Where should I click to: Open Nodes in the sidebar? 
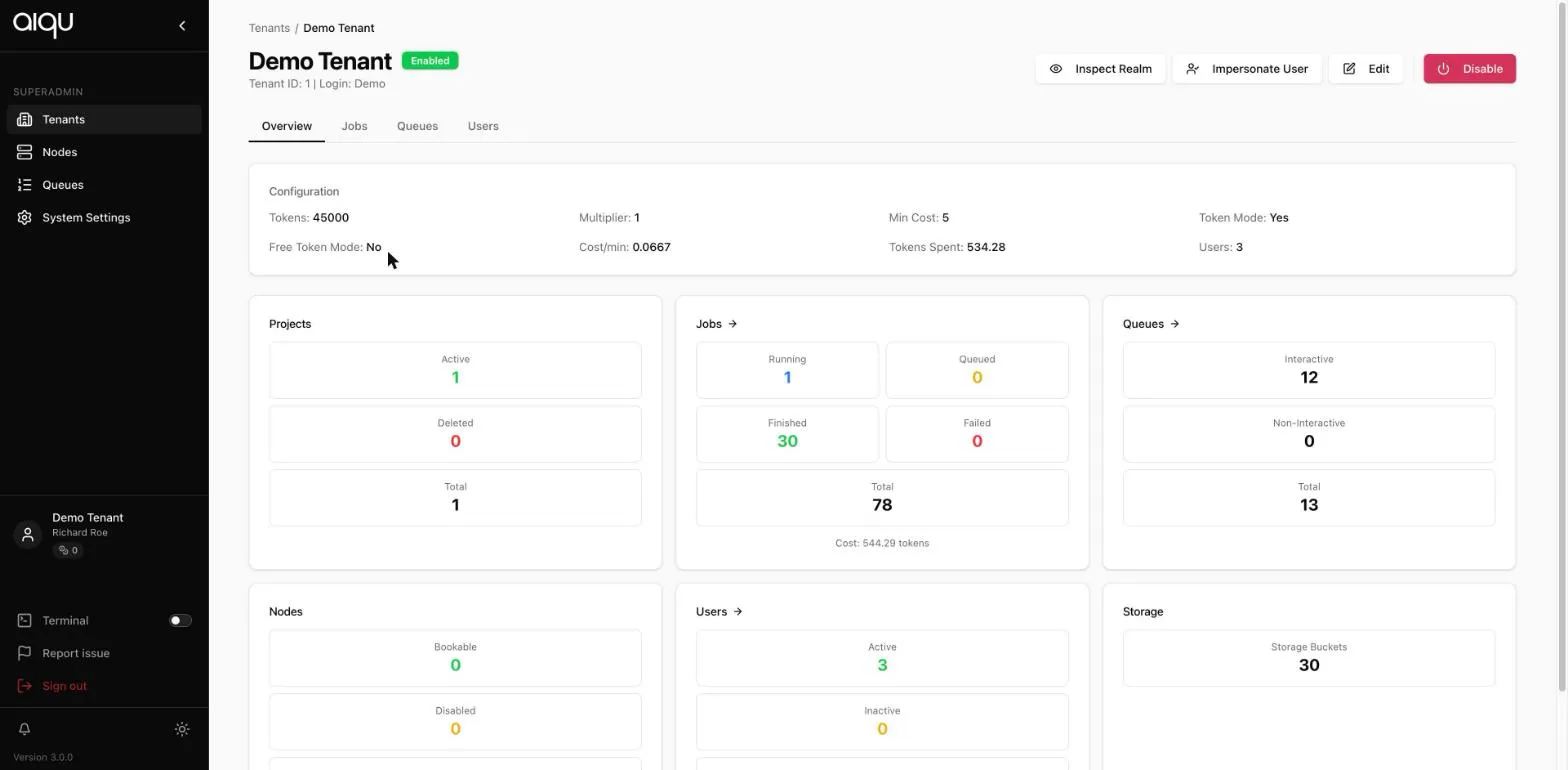[x=104, y=152]
